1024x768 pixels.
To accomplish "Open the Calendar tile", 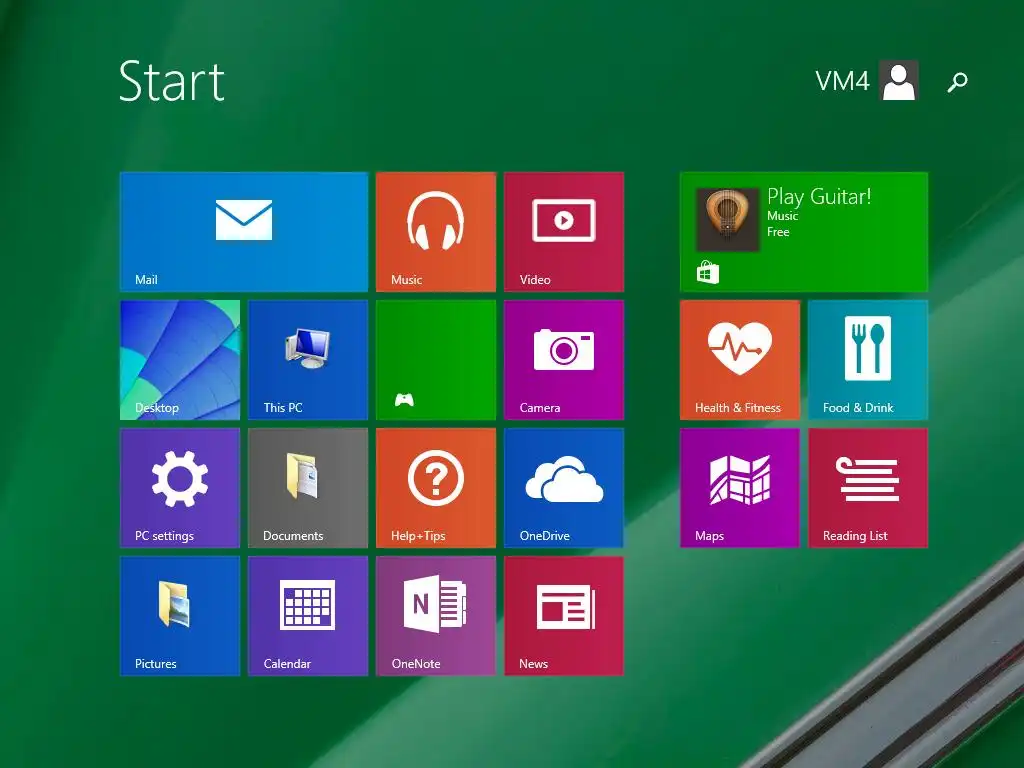I will click(x=308, y=616).
